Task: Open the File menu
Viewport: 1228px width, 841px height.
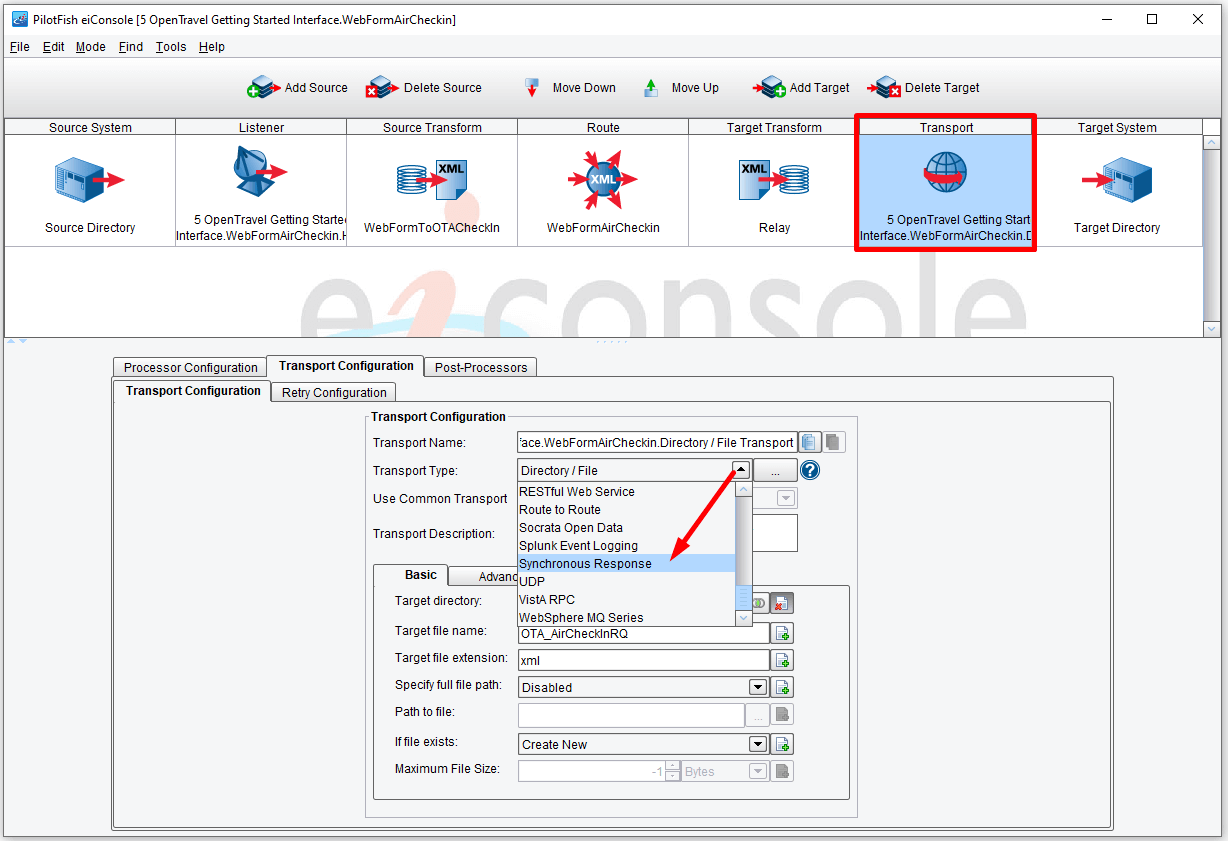Action: (20, 47)
